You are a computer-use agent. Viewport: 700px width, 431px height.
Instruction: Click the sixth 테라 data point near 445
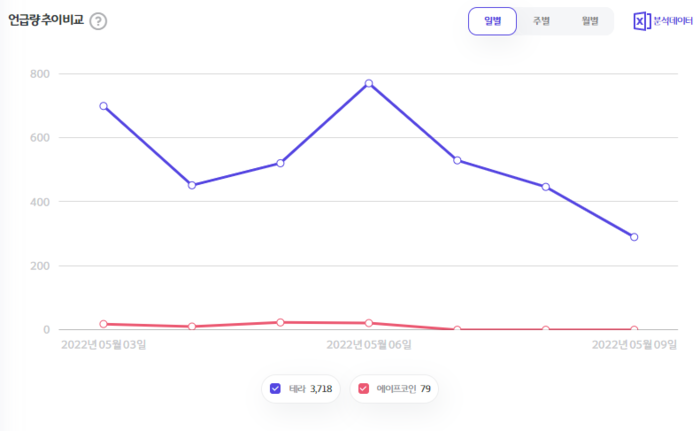546,187
